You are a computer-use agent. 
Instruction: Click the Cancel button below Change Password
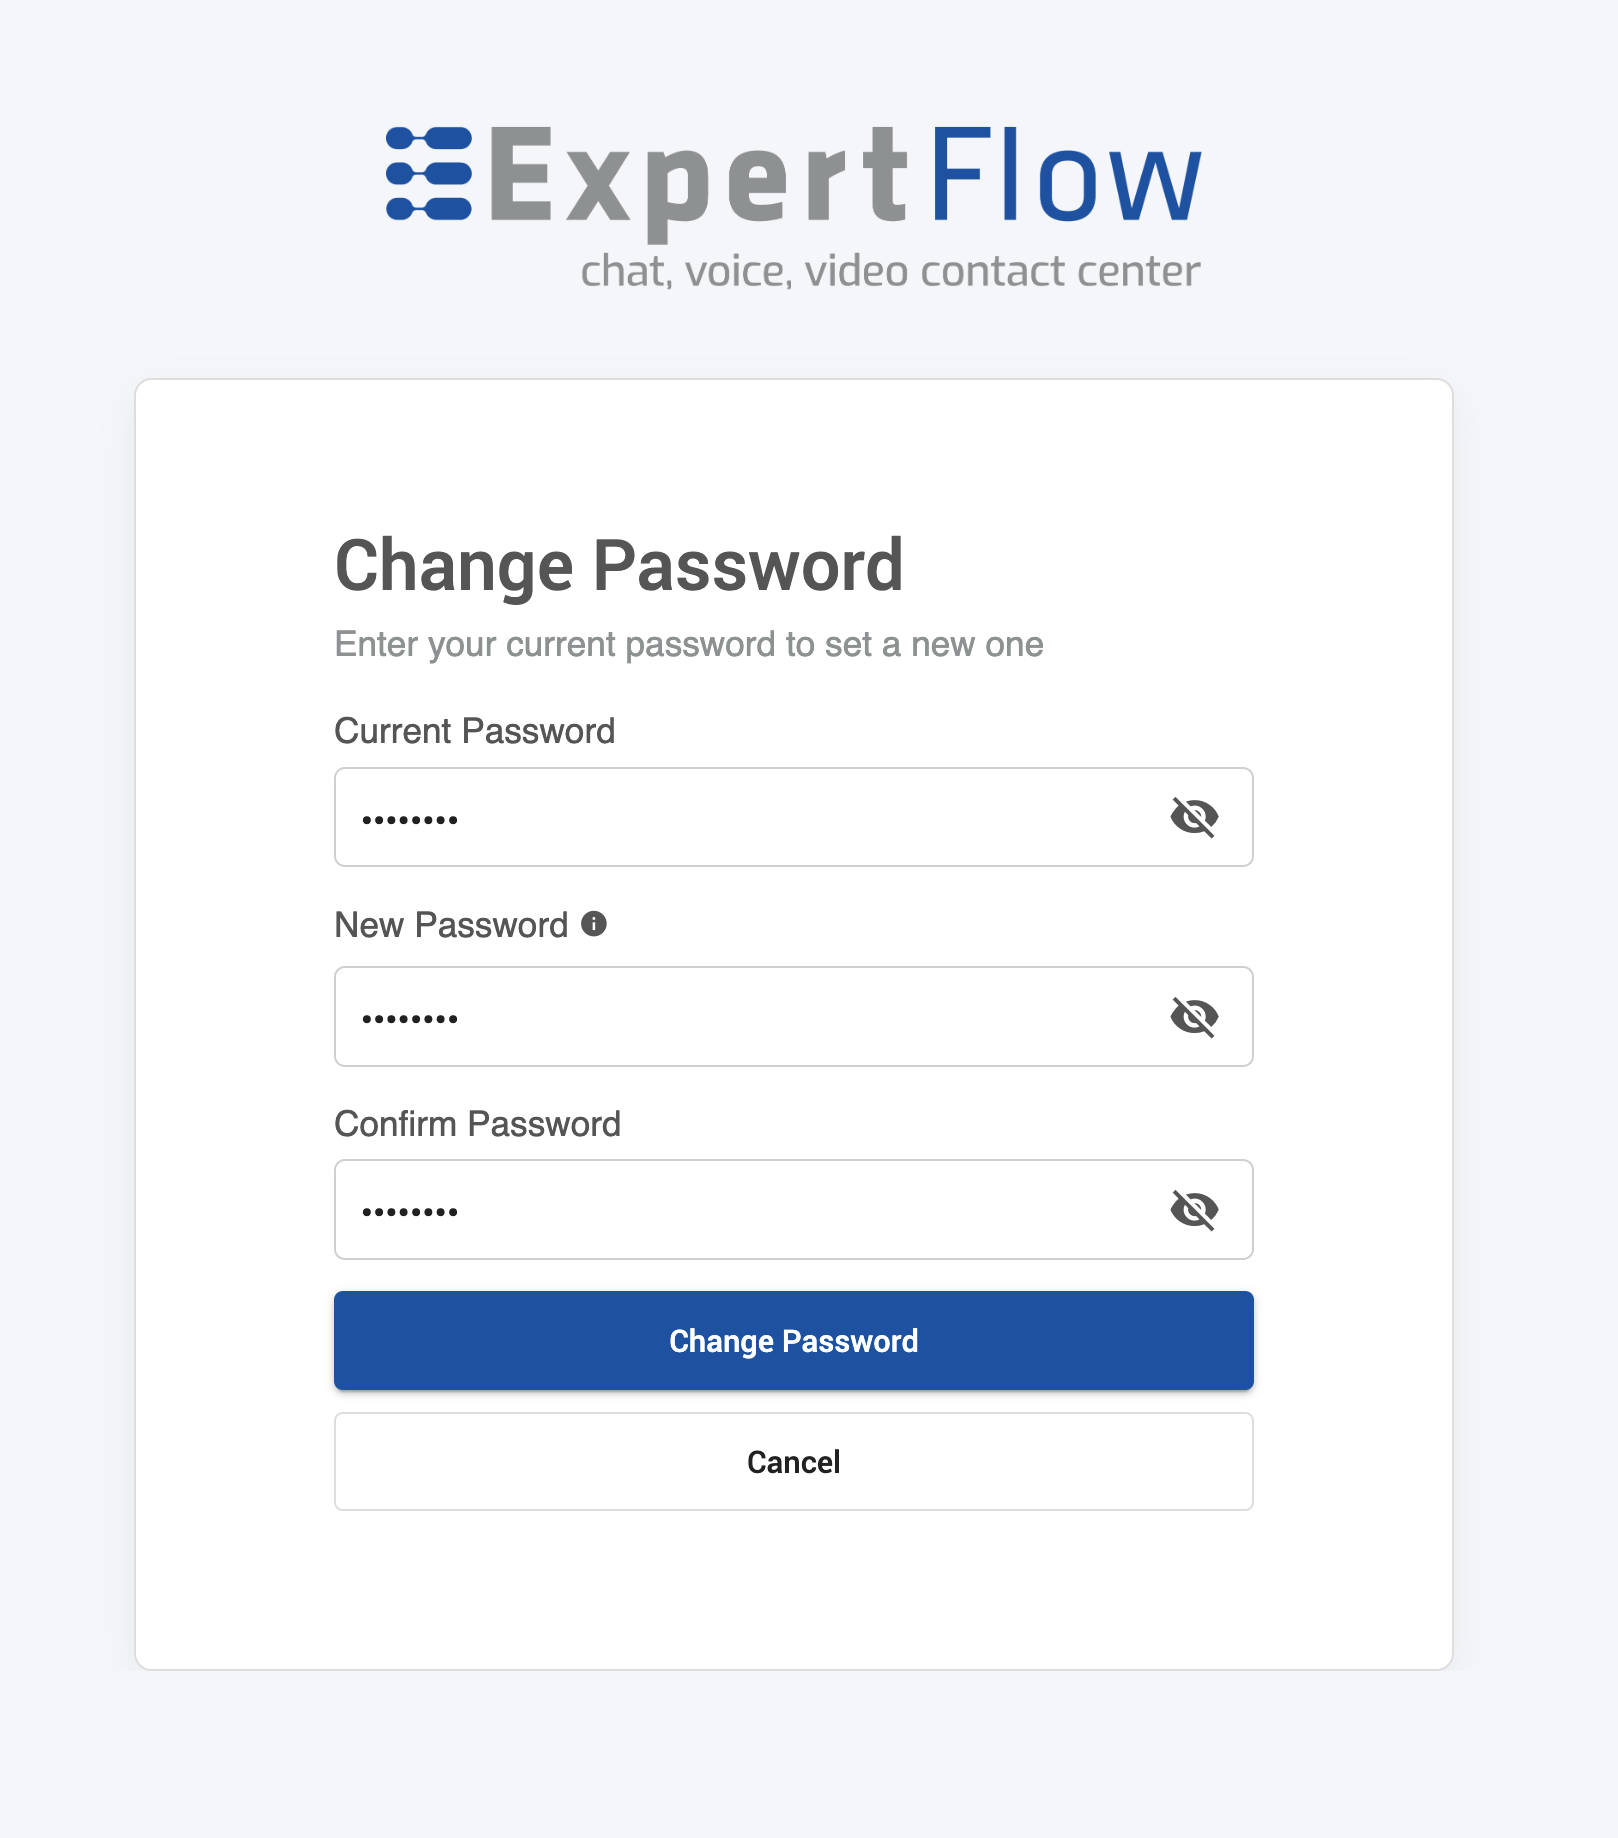(x=793, y=1461)
